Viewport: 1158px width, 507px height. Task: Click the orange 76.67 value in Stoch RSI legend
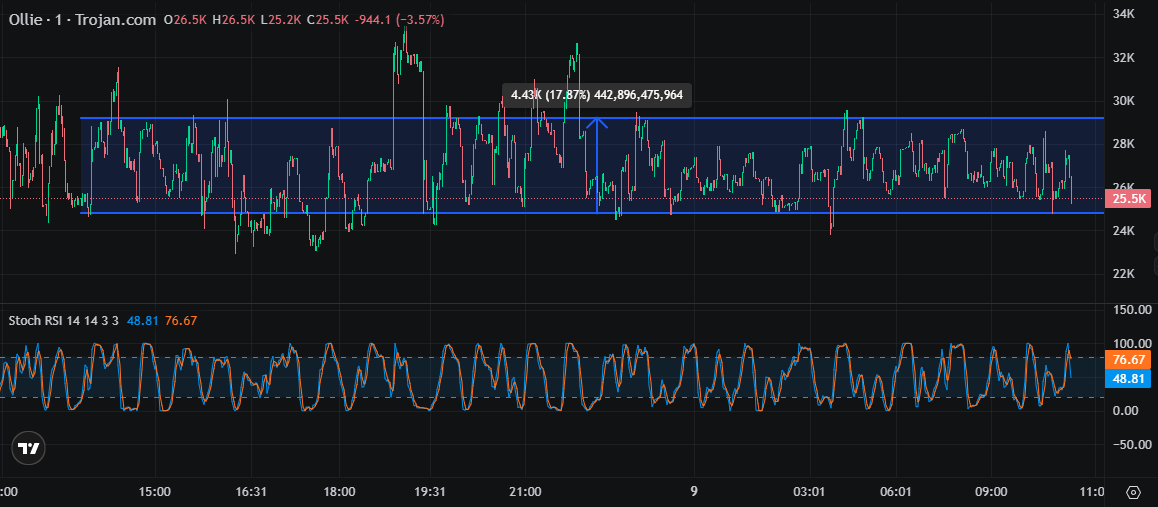181,320
